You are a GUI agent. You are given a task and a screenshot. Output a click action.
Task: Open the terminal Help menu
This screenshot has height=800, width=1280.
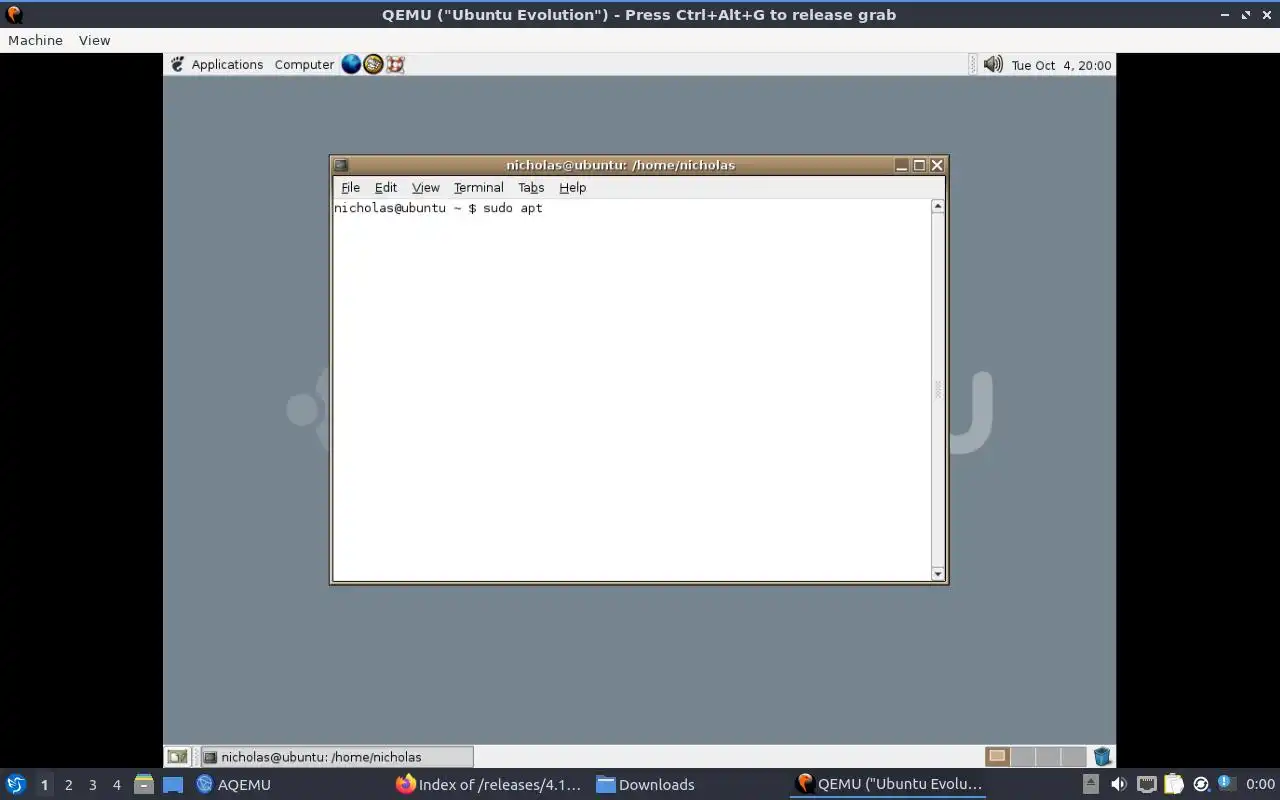point(573,187)
